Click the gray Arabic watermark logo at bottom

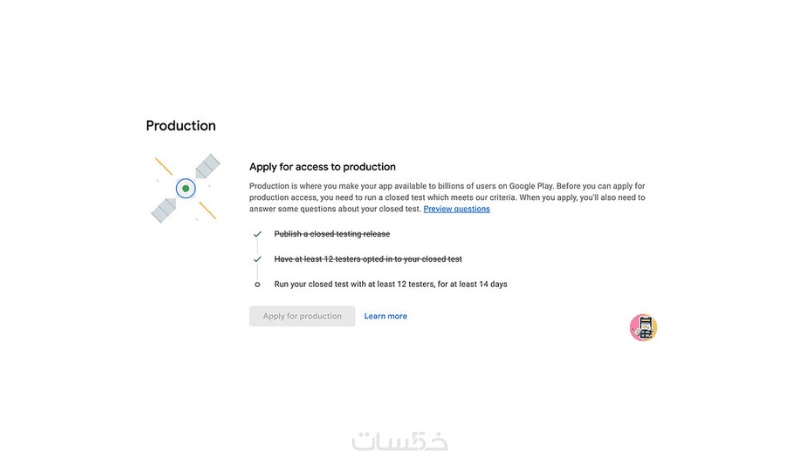[399, 441]
